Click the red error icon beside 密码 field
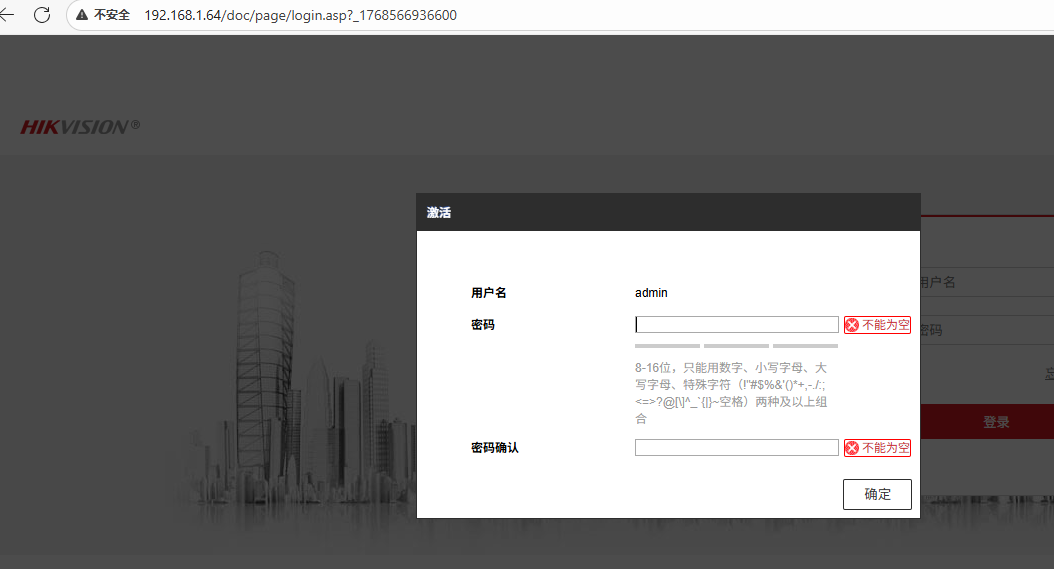The width and height of the screenshot is (1054, 569). point(852,325)
